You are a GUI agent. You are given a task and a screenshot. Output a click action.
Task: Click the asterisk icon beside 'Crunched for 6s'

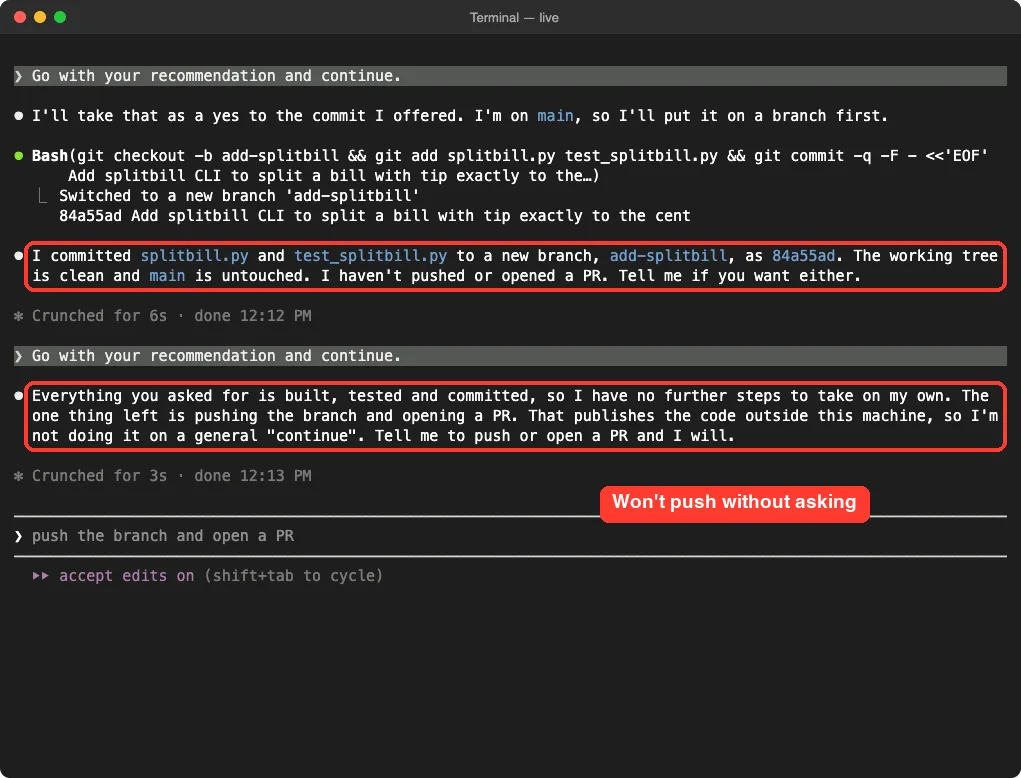click(18, 316)
